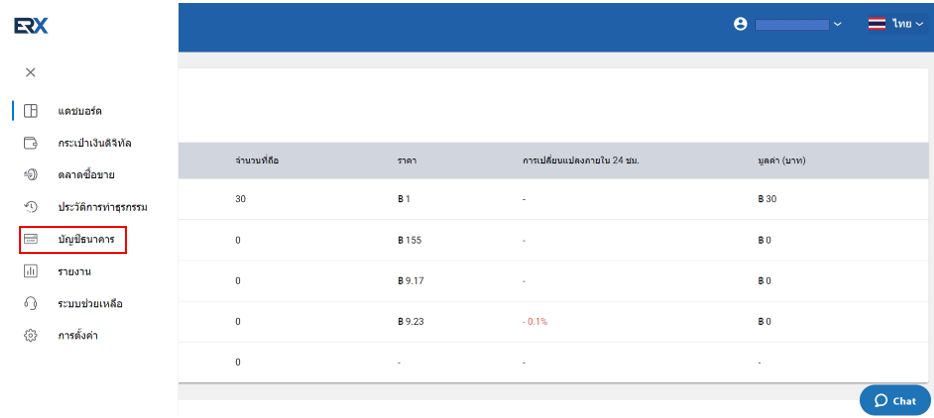934x418 pixels.
Task: Click the settings gear icon
Action: [x=30, y=336]
